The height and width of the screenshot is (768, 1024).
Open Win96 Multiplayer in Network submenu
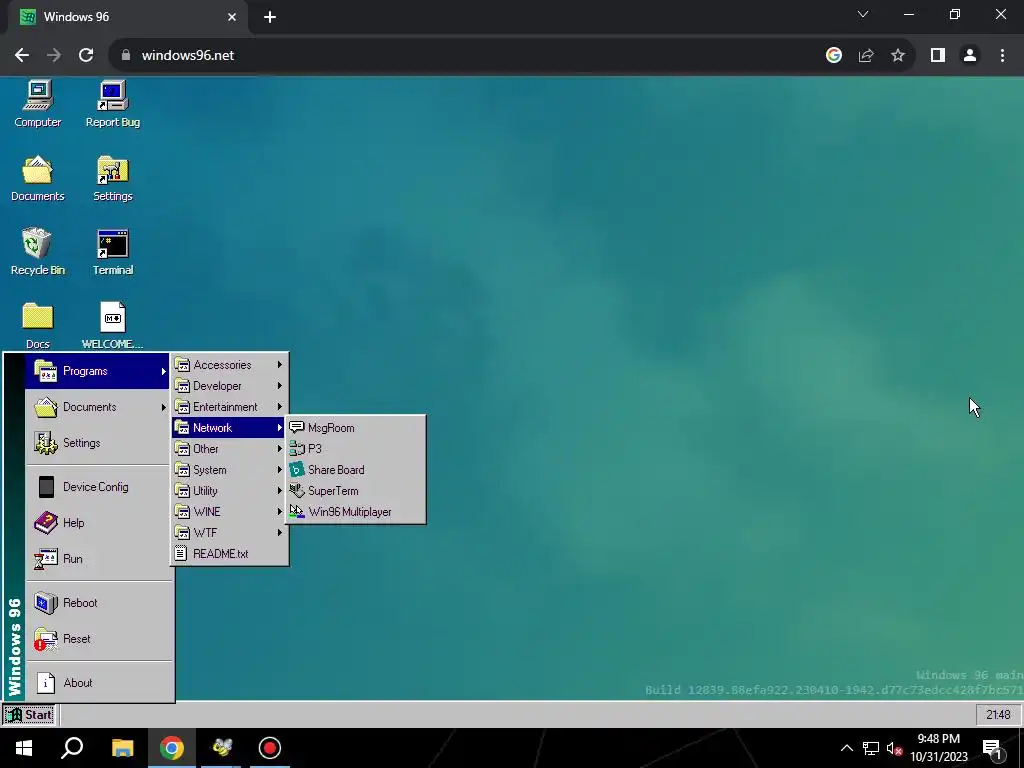[356, 511]
